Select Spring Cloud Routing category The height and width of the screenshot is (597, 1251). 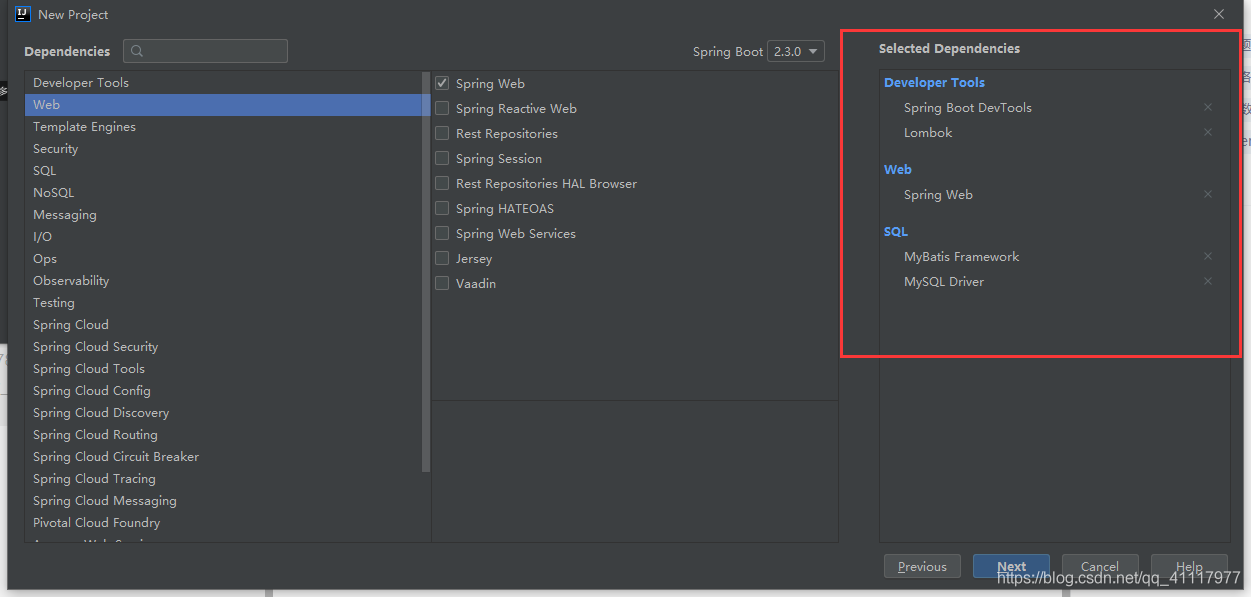click(x=223, y=434)
